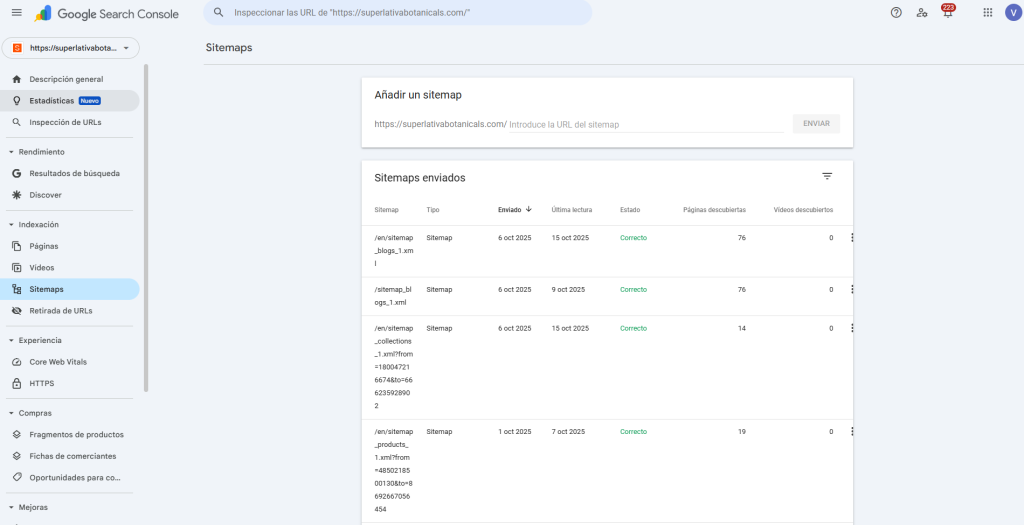This screenshot has height=525, width=1024.
Task: Collapse the Indexación section
Action: point(11,225)
